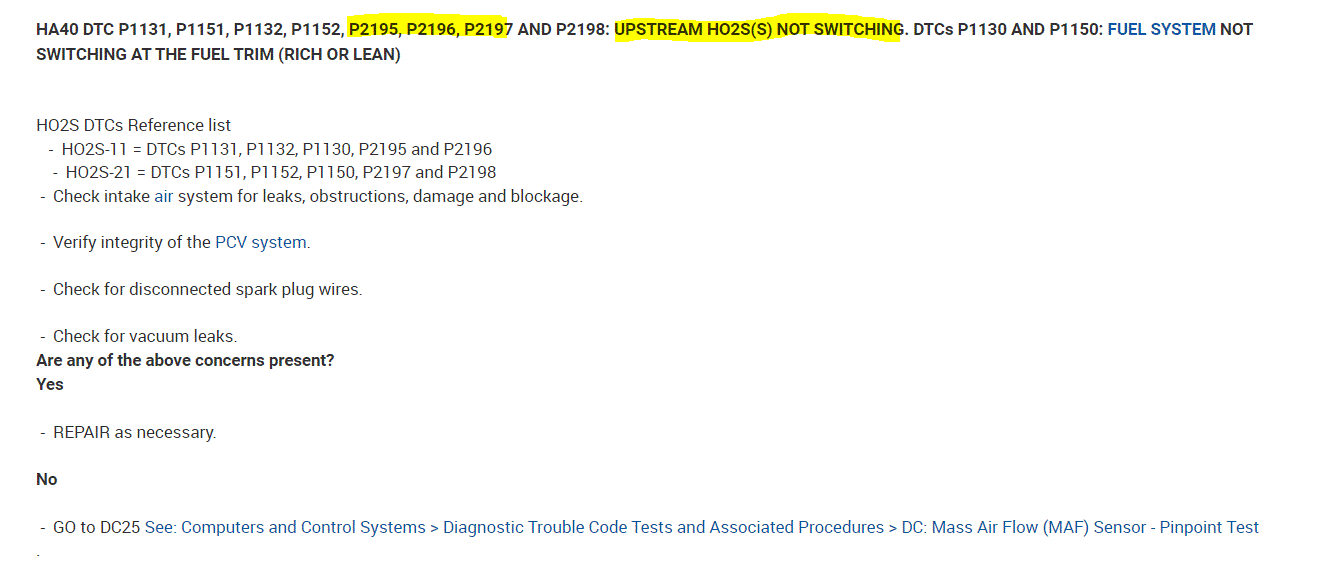The image size is (1336, 578).
Task: Click the bold 'Yes' answer
Action: tap(49, 384)
